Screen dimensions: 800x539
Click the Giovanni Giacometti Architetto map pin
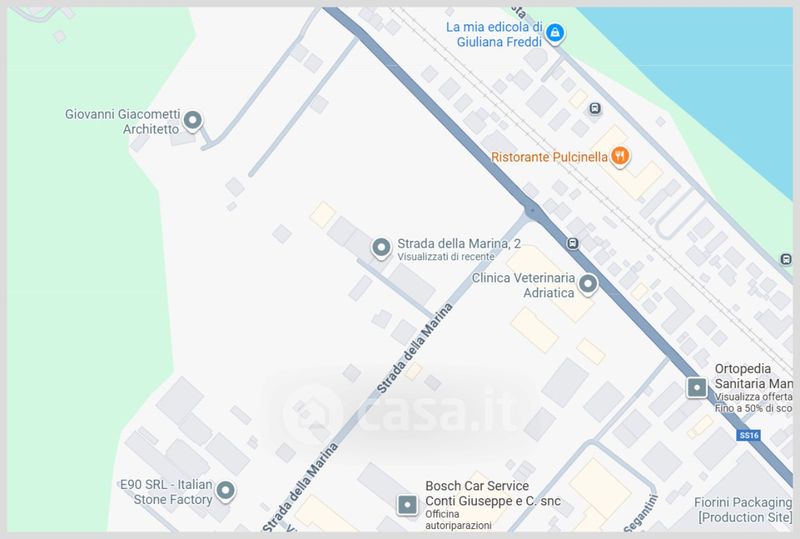[x=192, y=121]
